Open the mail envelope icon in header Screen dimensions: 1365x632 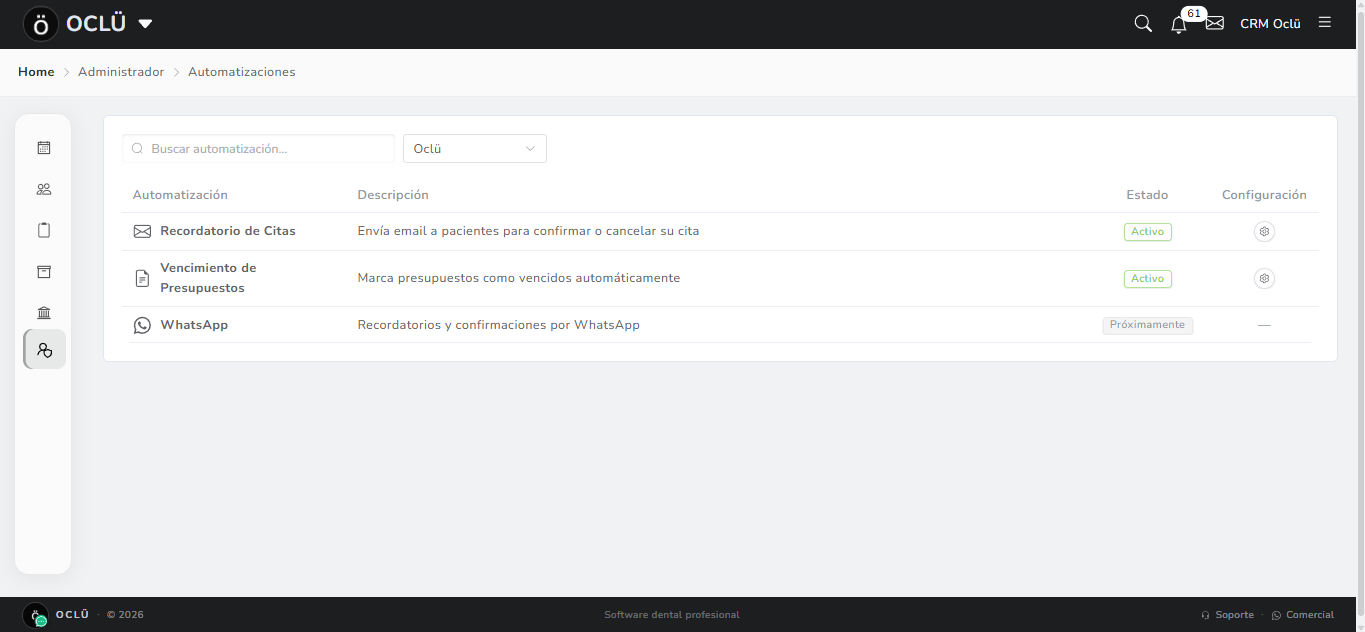(x=1215, y=23)
